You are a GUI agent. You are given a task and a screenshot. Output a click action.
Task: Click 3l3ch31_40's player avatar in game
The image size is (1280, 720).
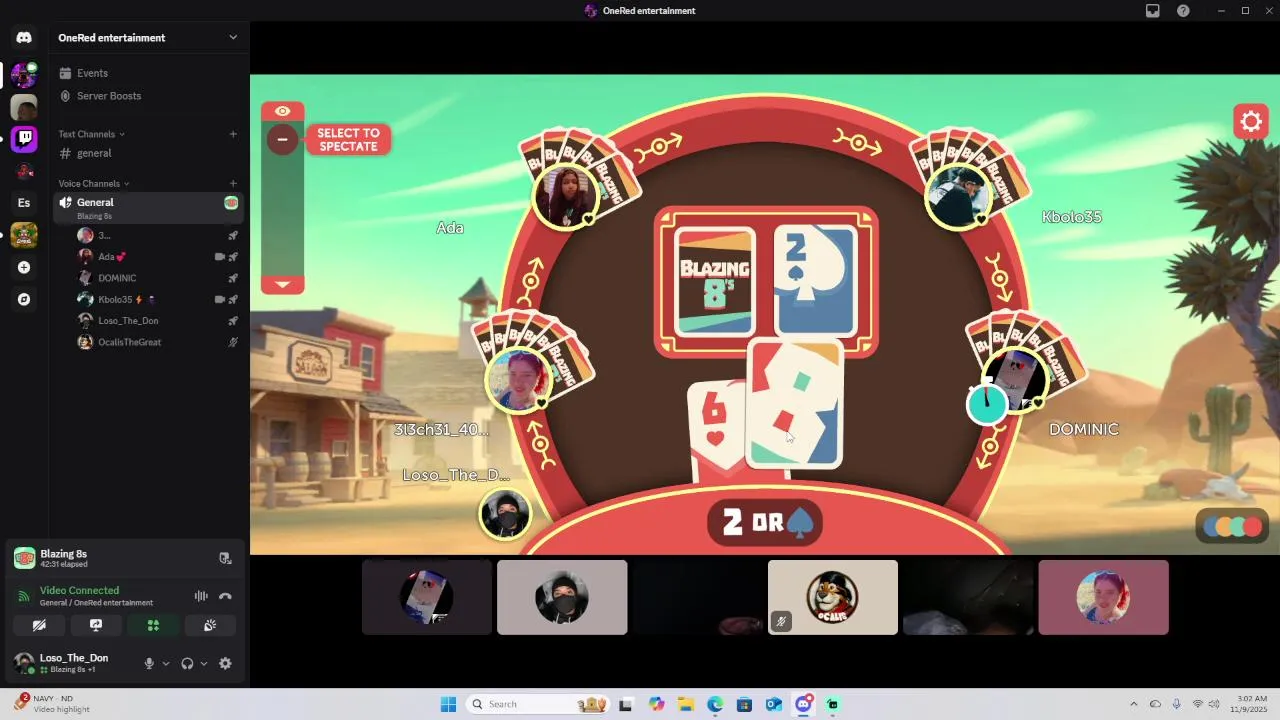[x=518, y=380]
